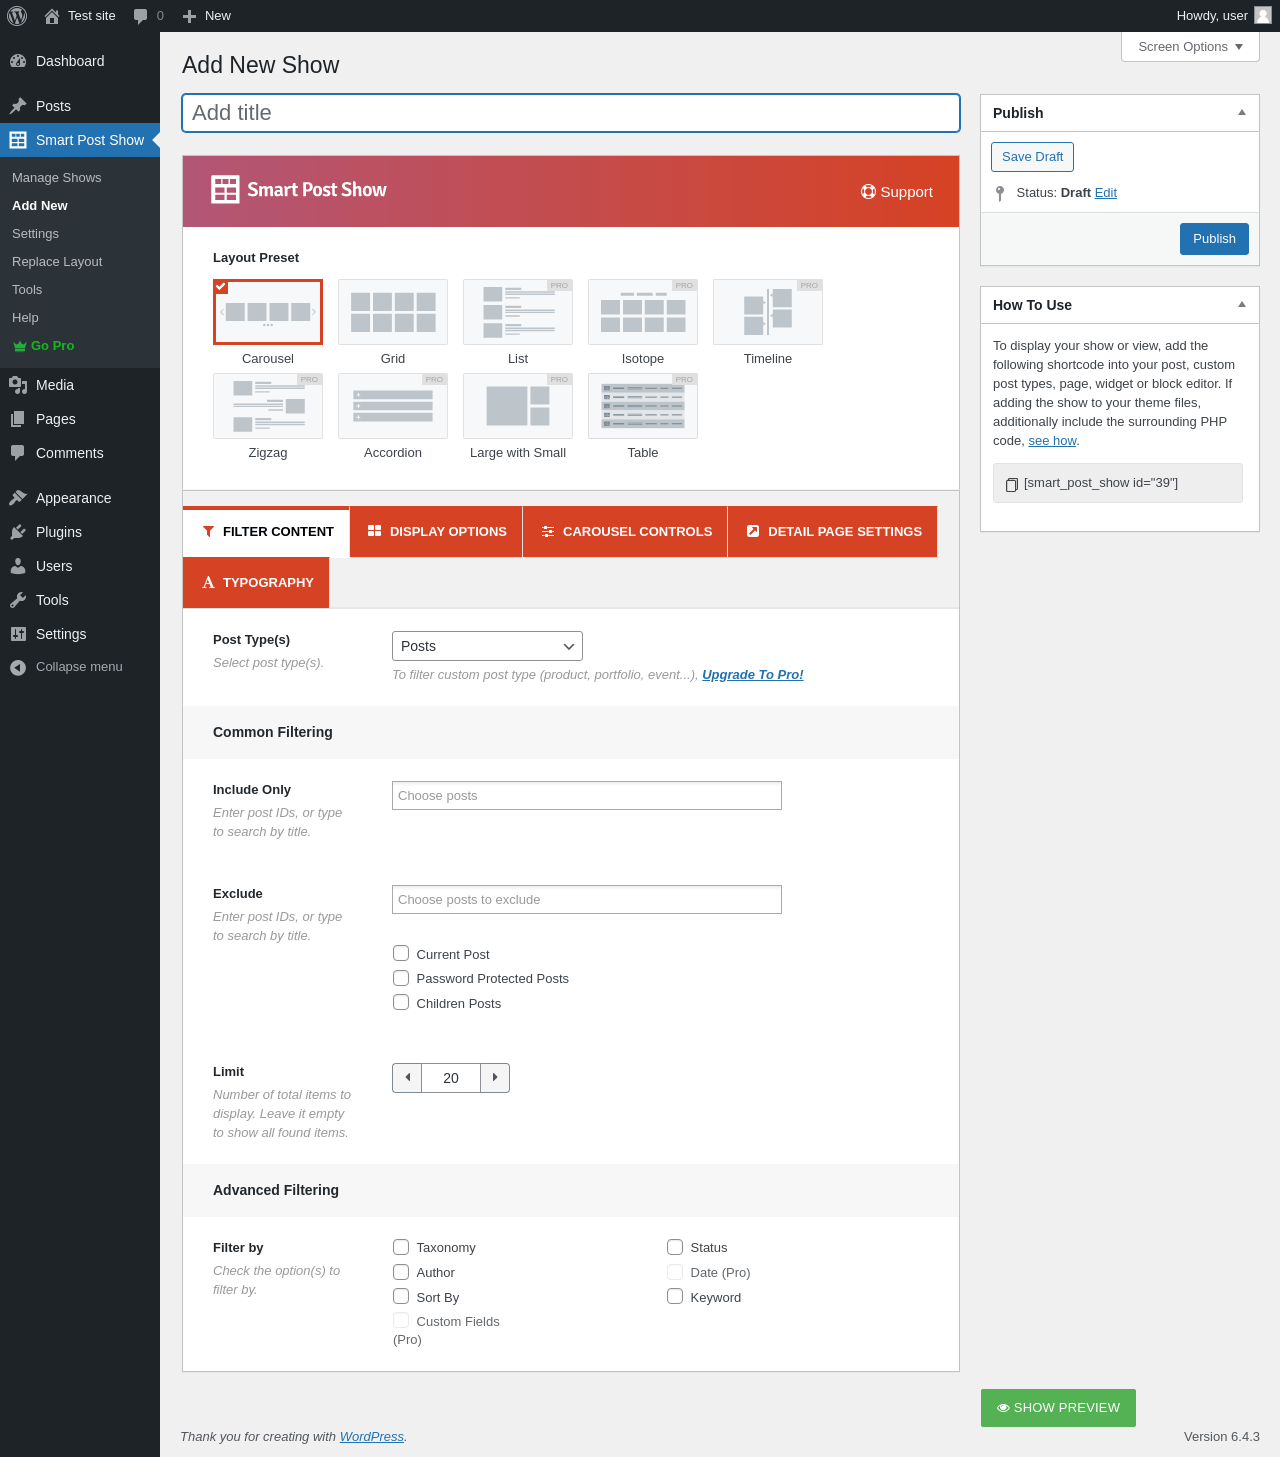The width and height of the screenshot is (1280, 1457).
Task: Click the New plus icon in admin bar
Action: [189, 16]
